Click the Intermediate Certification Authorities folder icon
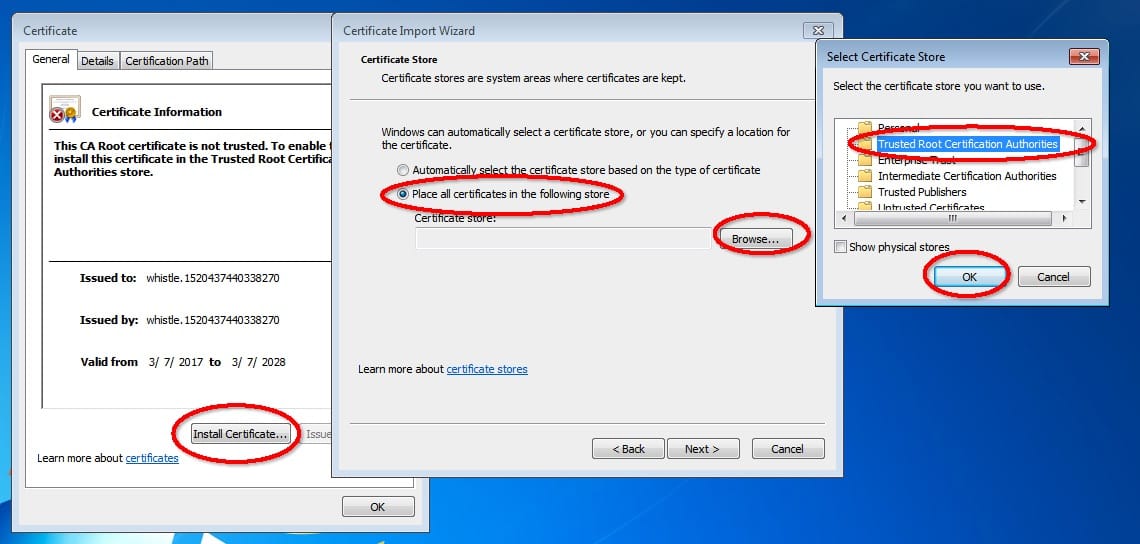The height and width of the screenshot is (544, 1140). tap(865, 176)
